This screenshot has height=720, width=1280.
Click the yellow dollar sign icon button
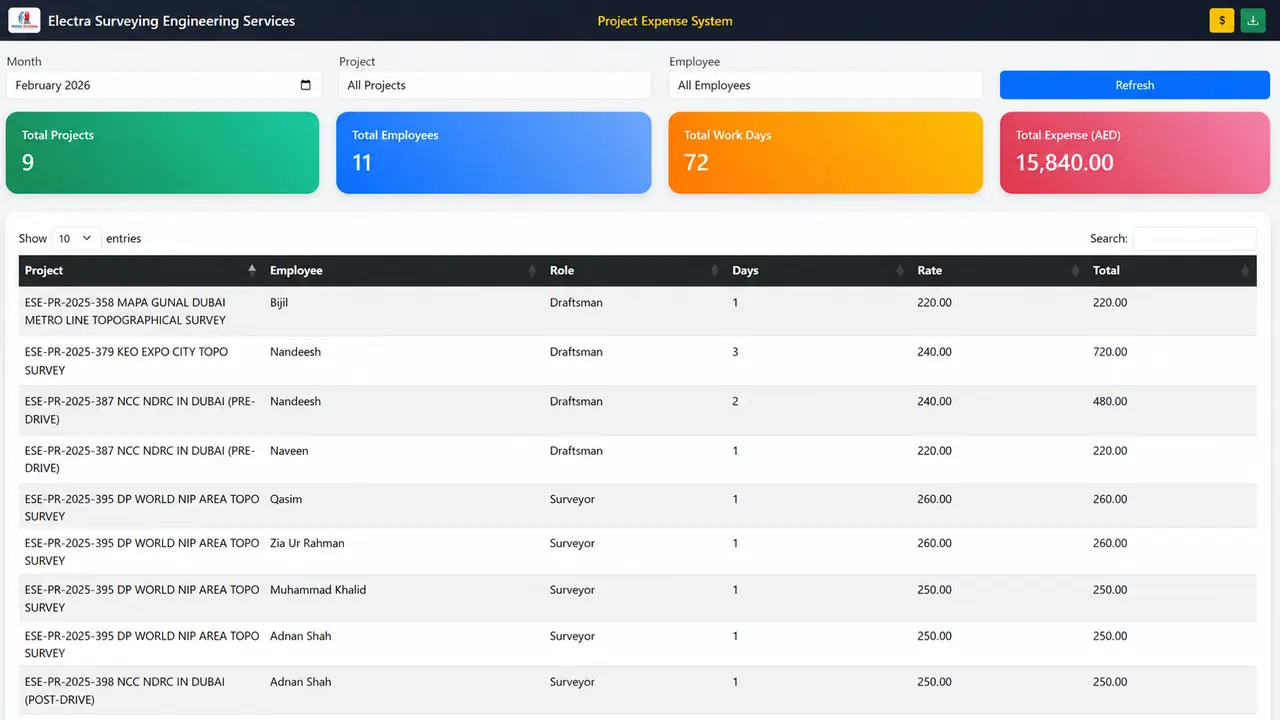(1221, 21)
